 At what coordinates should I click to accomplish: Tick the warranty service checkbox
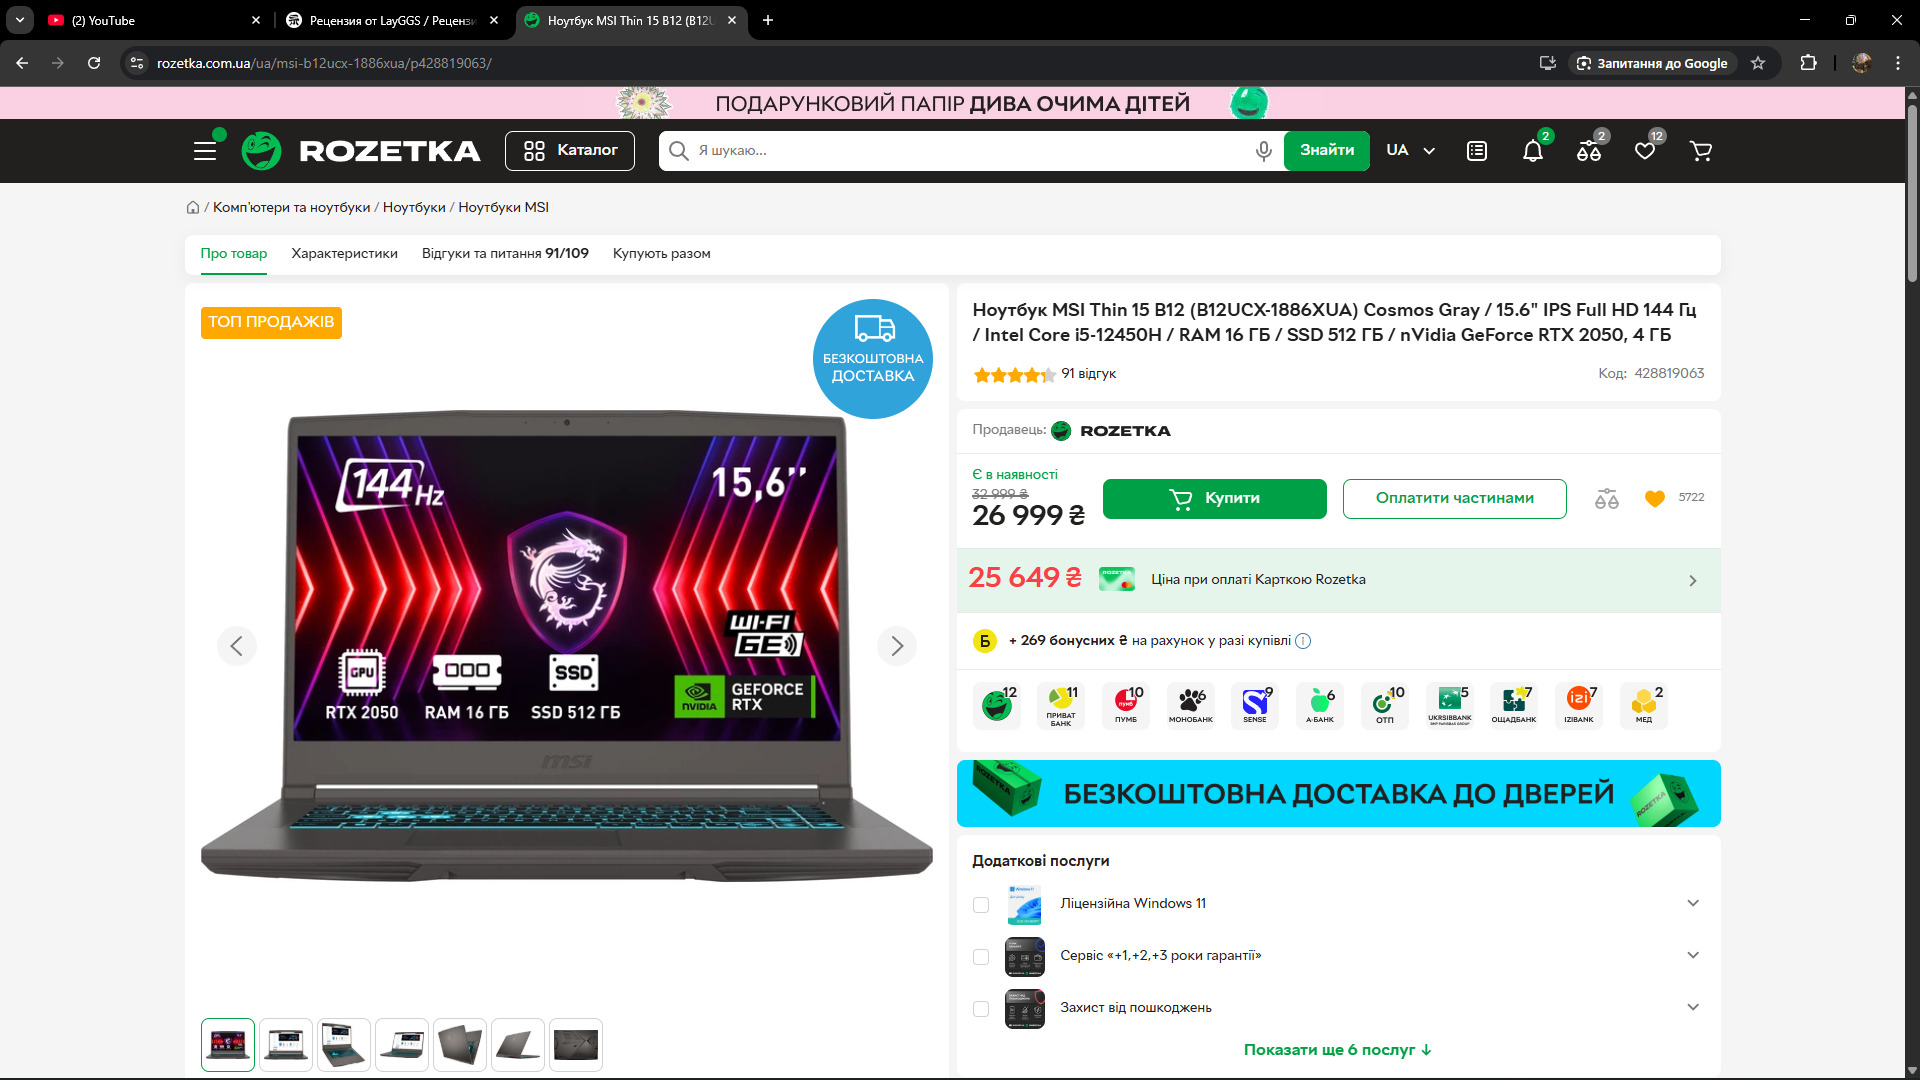click(981, 957)
